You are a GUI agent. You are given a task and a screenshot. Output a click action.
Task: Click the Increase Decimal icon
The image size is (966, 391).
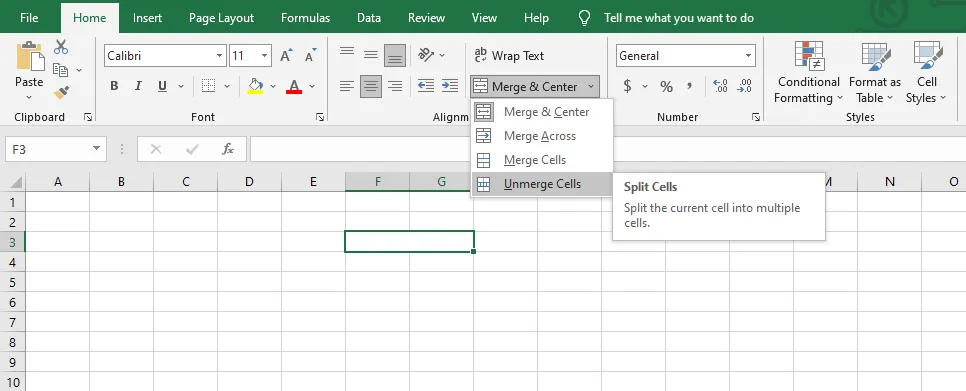coord(720,86)
